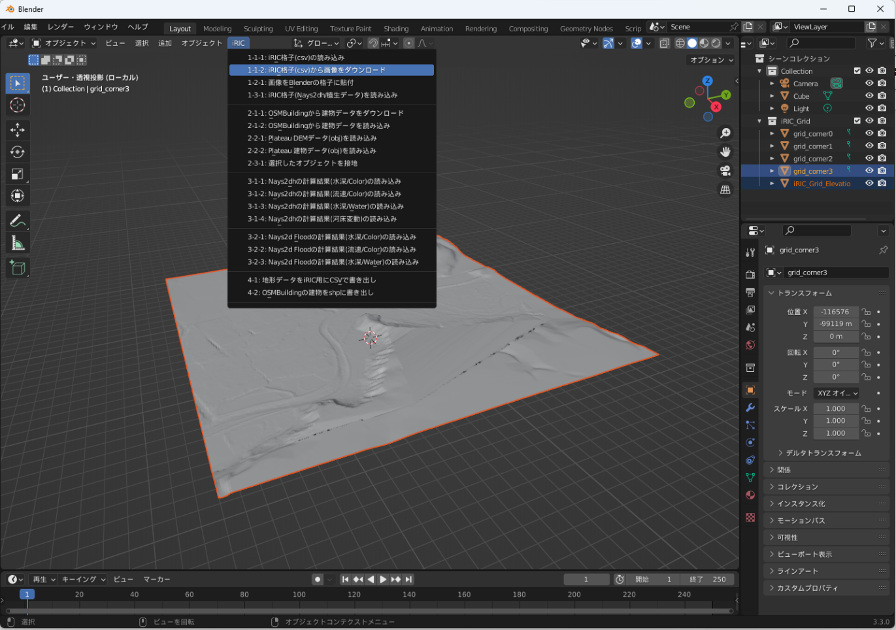Select the Move tool in left toolbar
The image size is (896, 630).
tap(18, 130)
